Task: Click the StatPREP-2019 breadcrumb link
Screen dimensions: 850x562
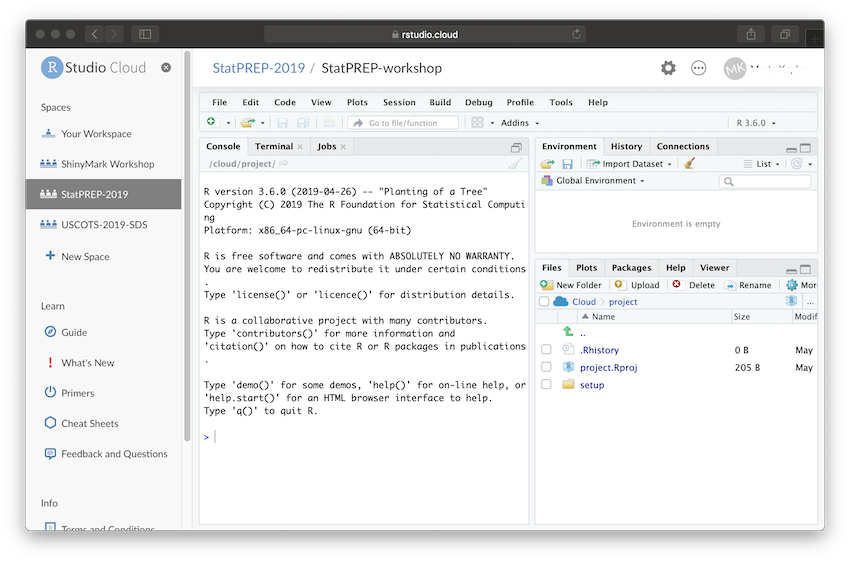Action: (x=259, y=68)
